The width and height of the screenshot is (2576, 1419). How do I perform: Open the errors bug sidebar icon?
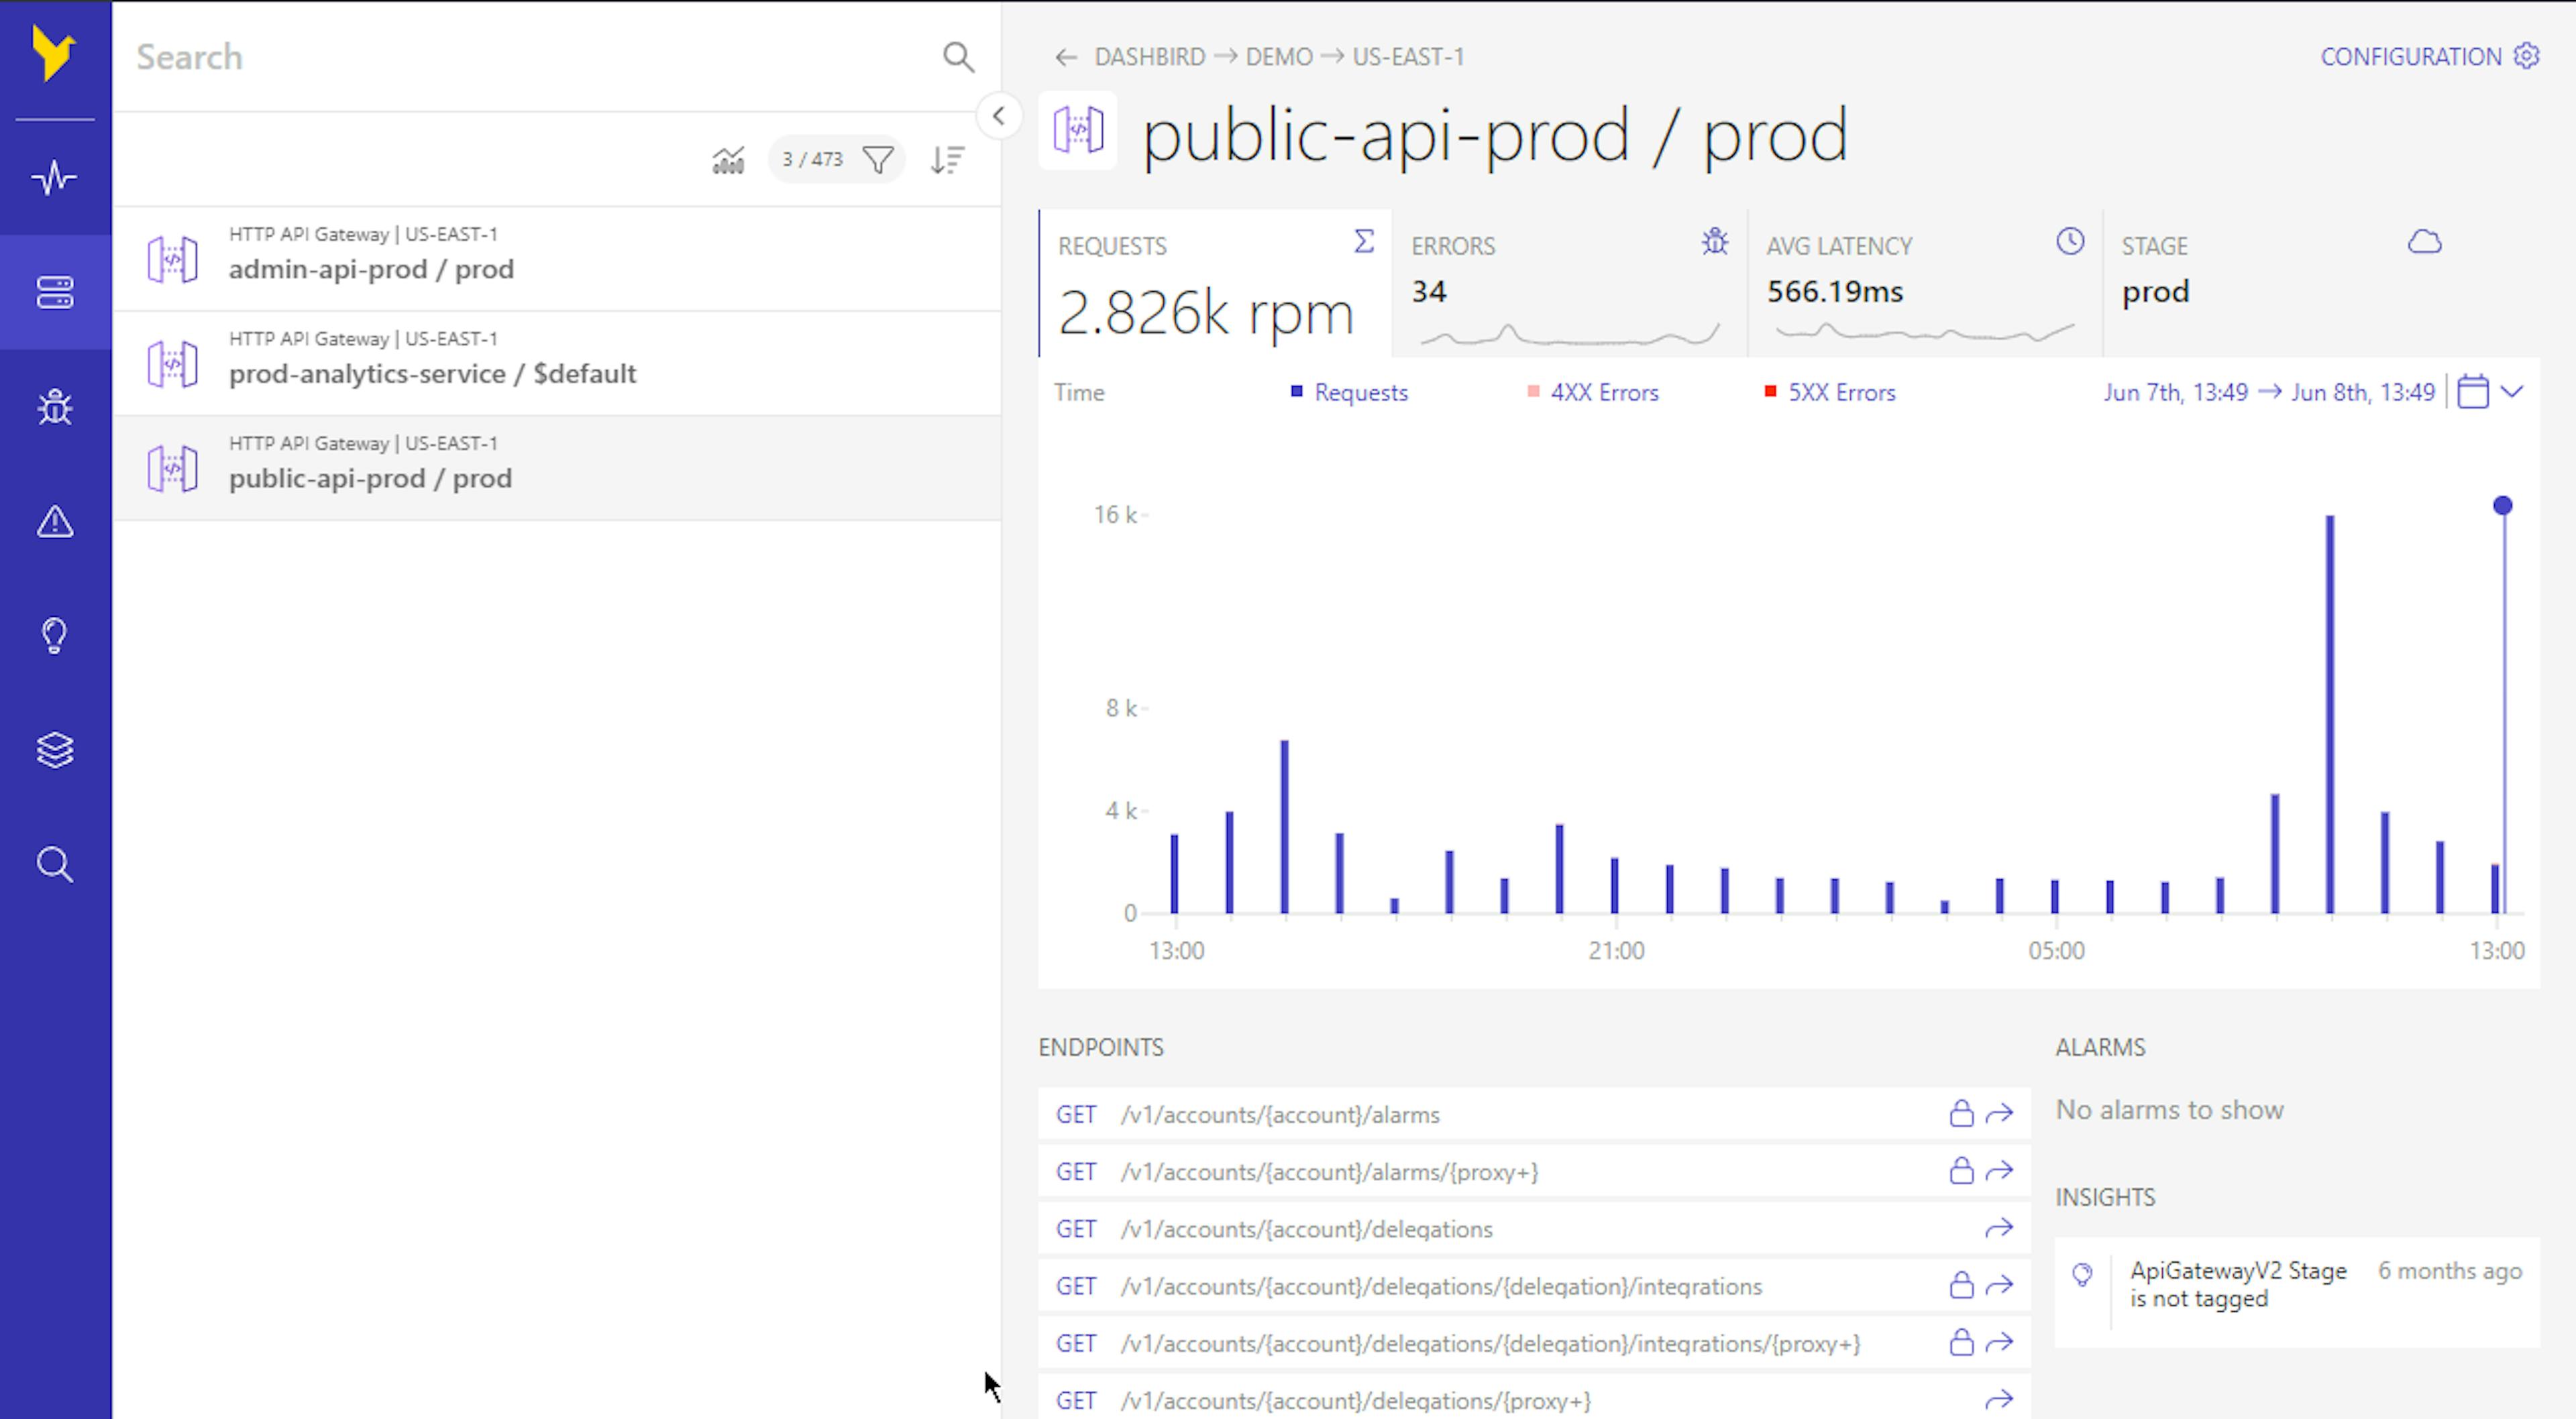coord(55,407)
